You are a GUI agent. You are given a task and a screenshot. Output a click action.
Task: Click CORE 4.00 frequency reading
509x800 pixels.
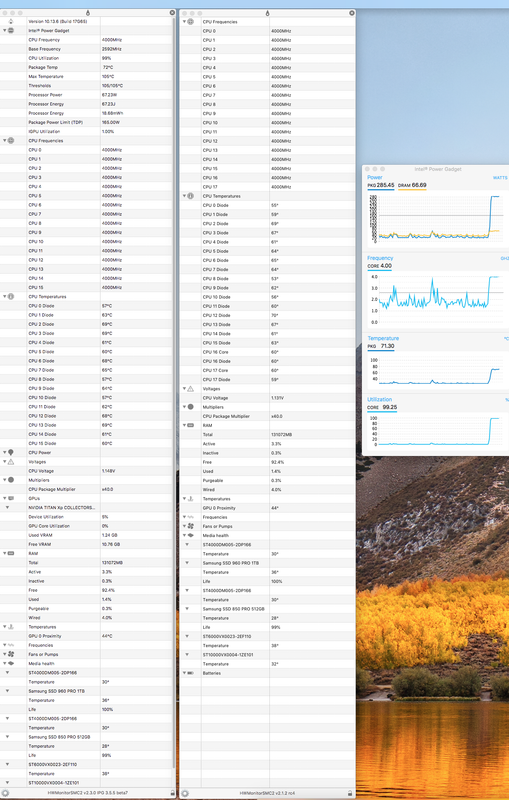point(380,266)
